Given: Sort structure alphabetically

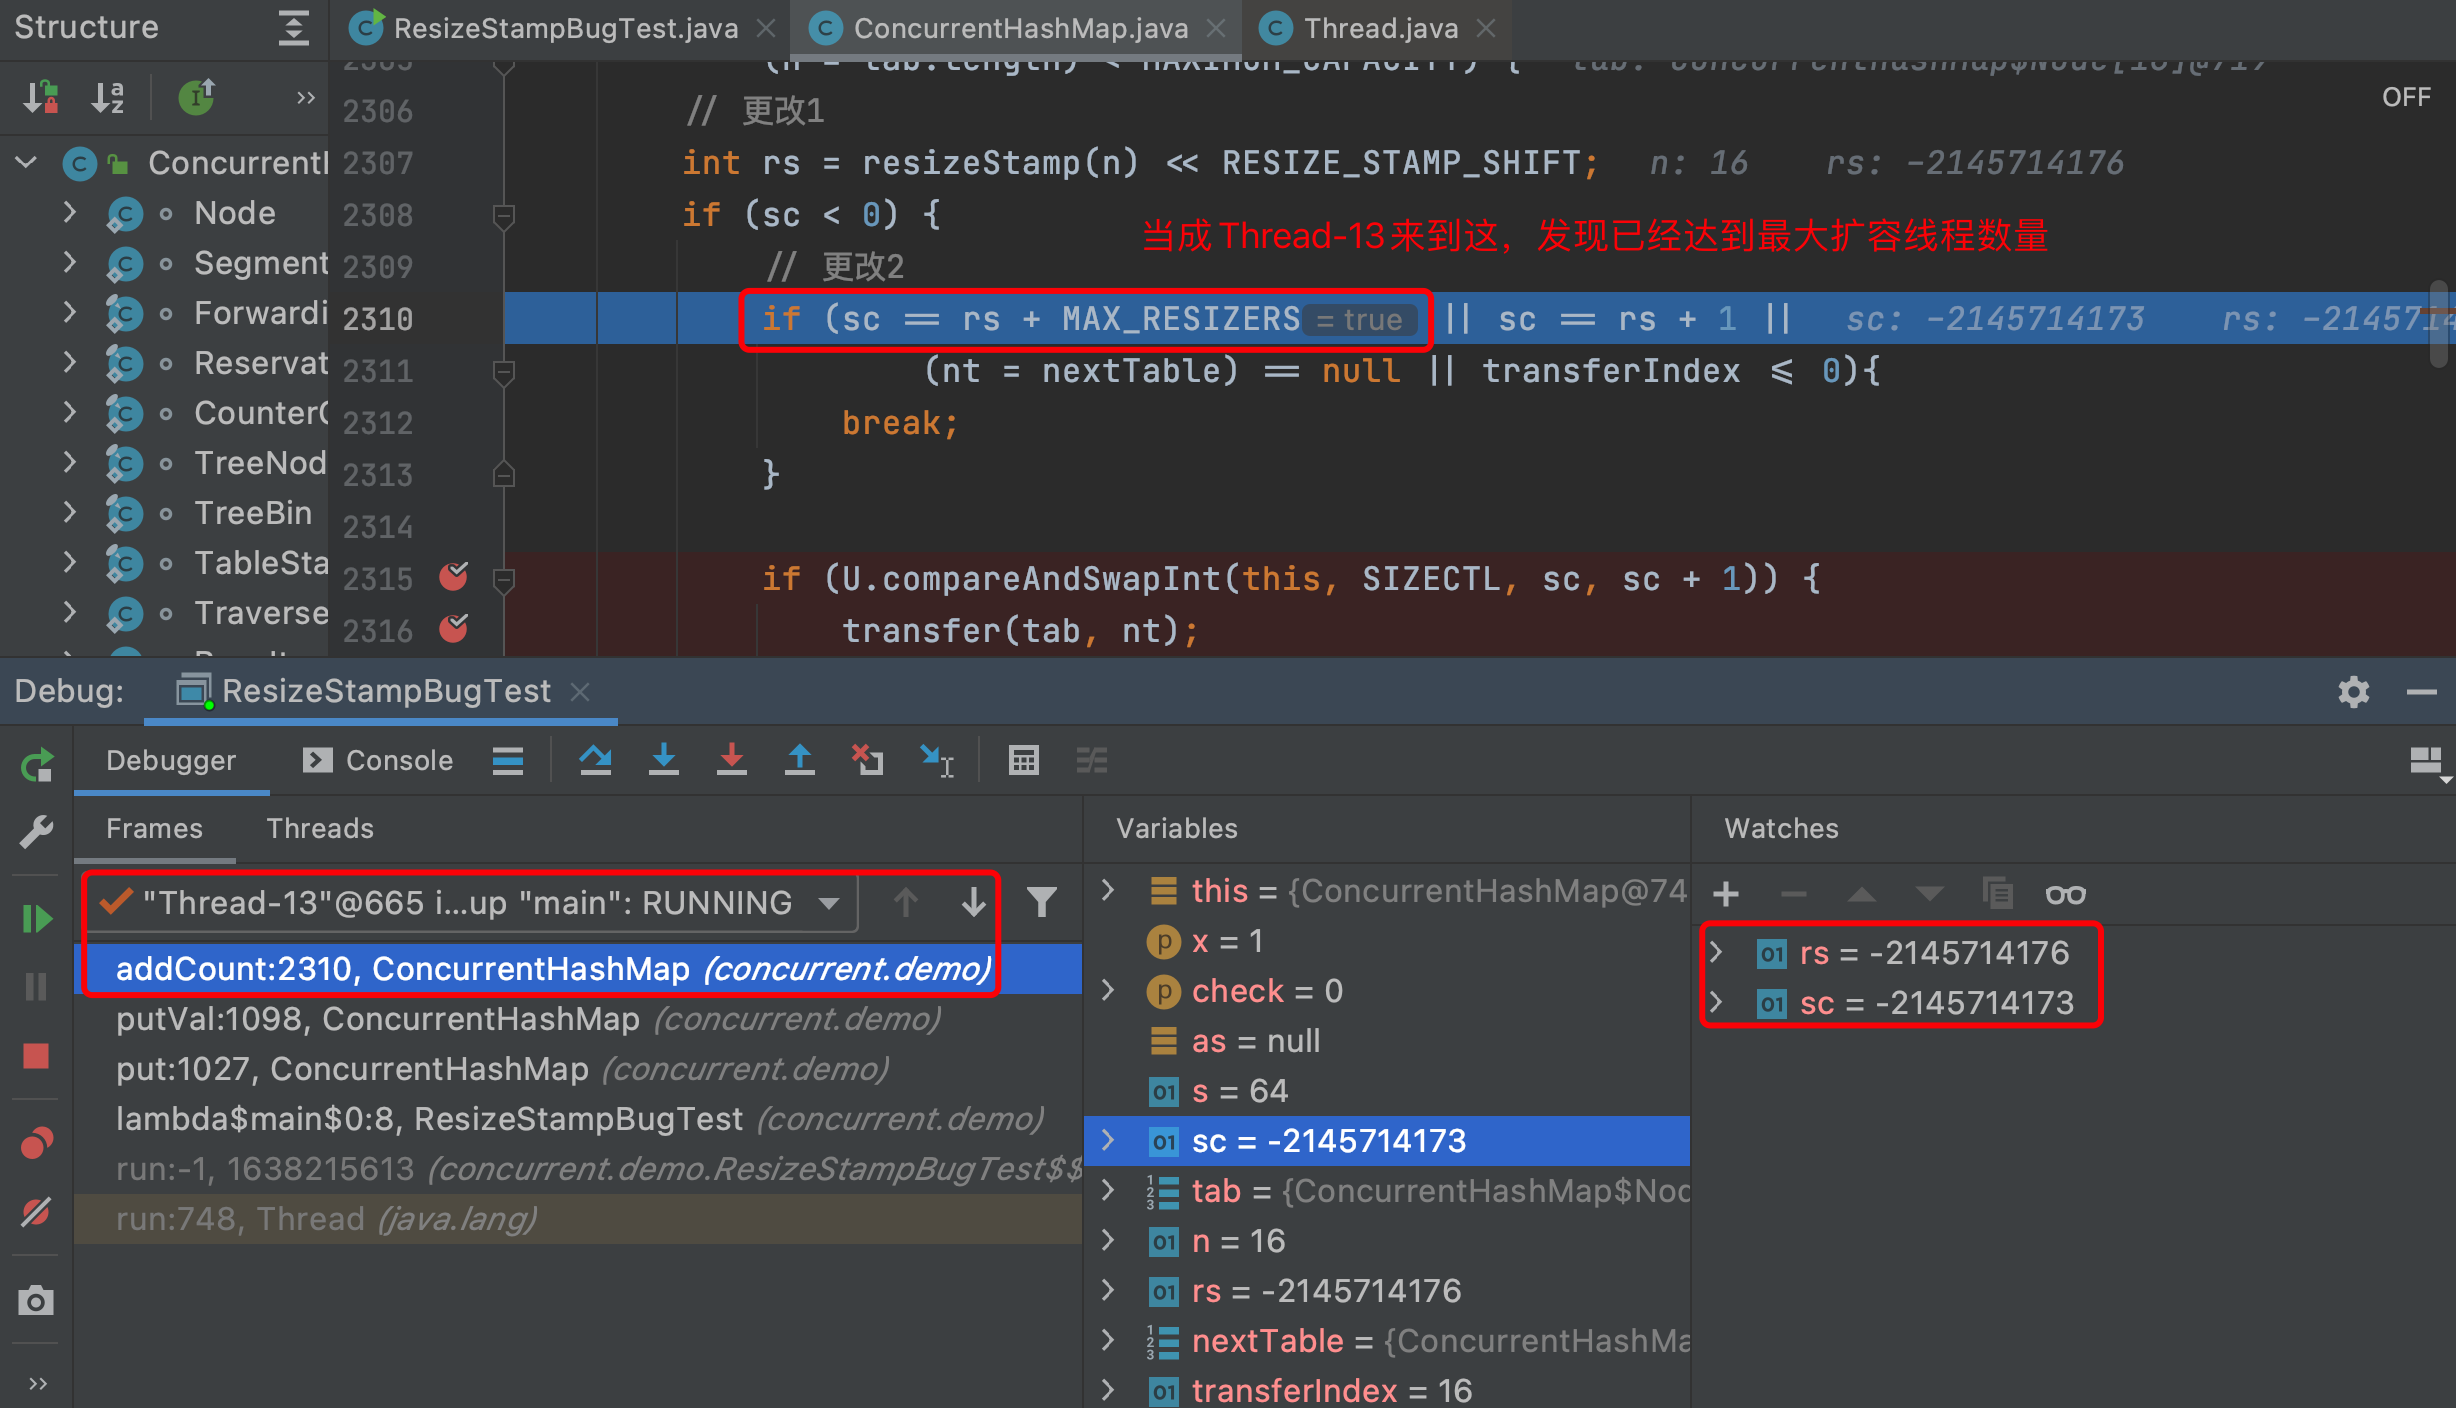Looking at the screenshot, I should [x=108, y=97].
